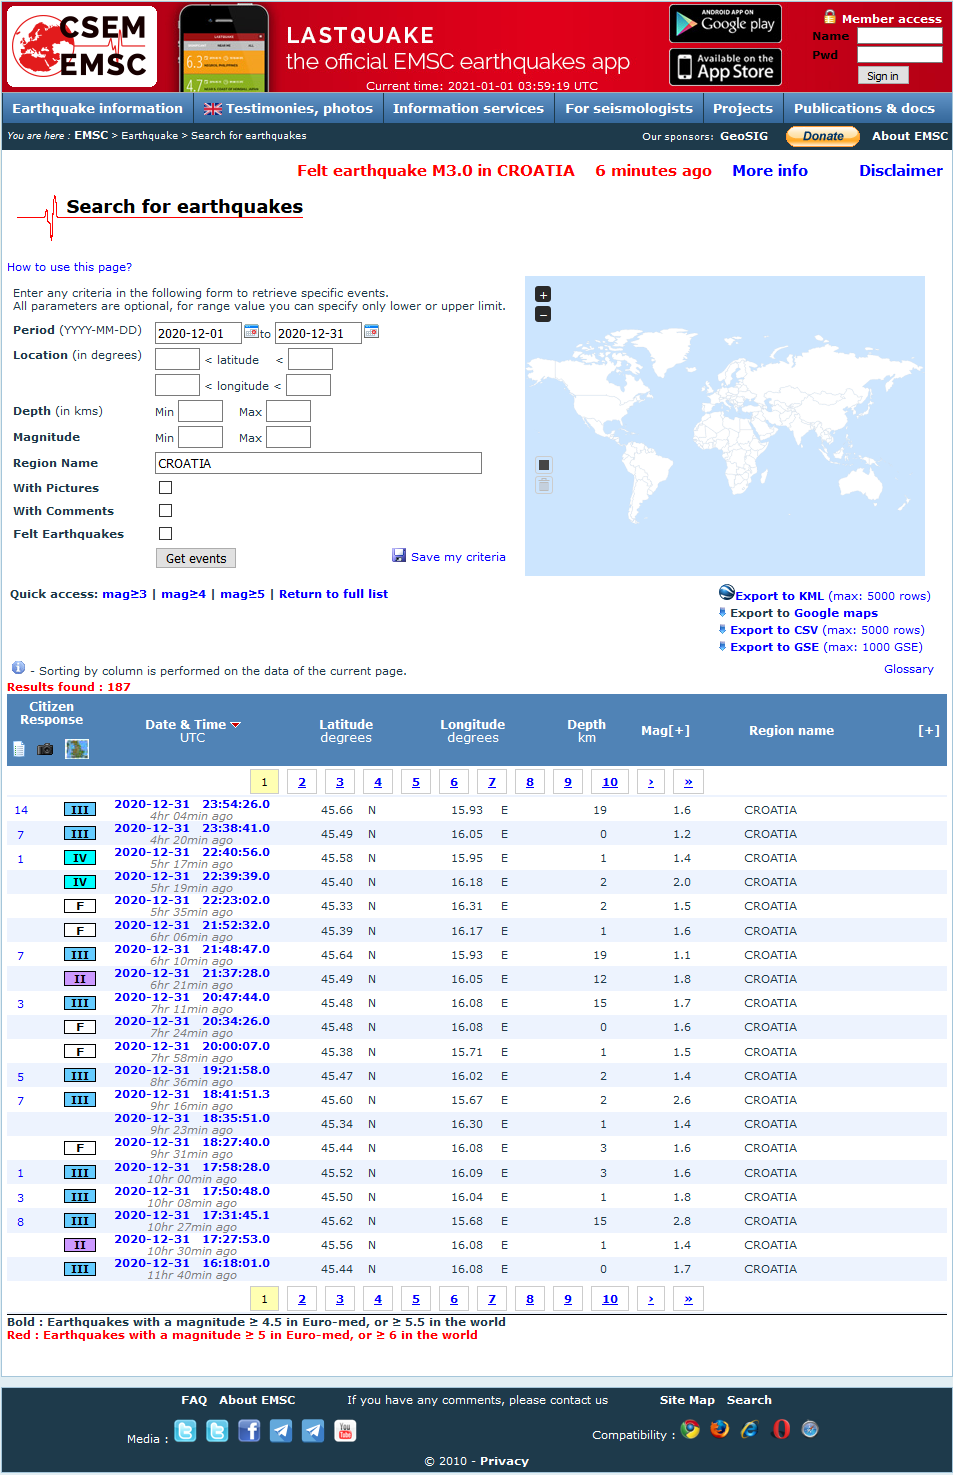This screenshot has width=953, height=1475.
Task: Click the camera pictures column icon
Action: click(45, 749)
